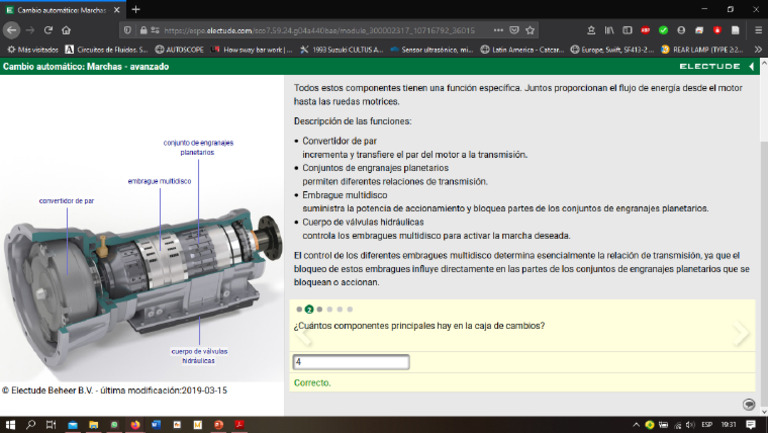Click cuerpo de válvulas hidráulicas label
The image size is (768, 433).
(199, 356)
